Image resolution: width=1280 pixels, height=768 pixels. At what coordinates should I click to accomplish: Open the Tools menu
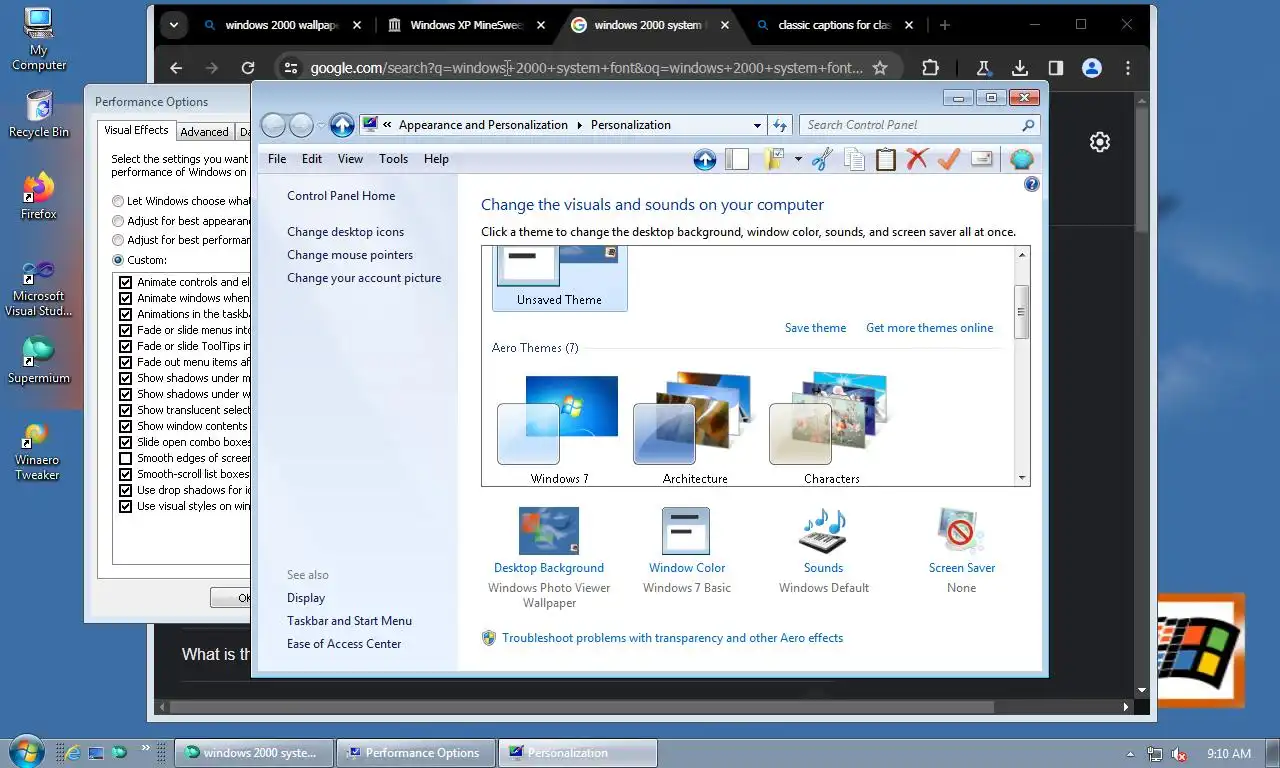tap(393, 159)
